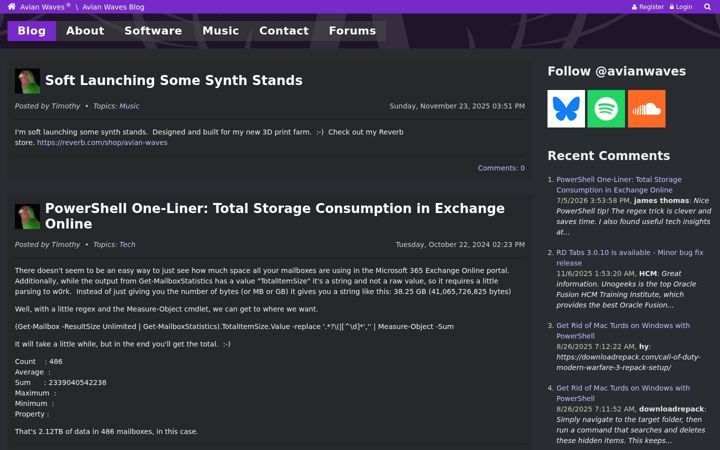The image size is (720, 450).
Task: Click HCM commenter name
Action: point(648,274)
